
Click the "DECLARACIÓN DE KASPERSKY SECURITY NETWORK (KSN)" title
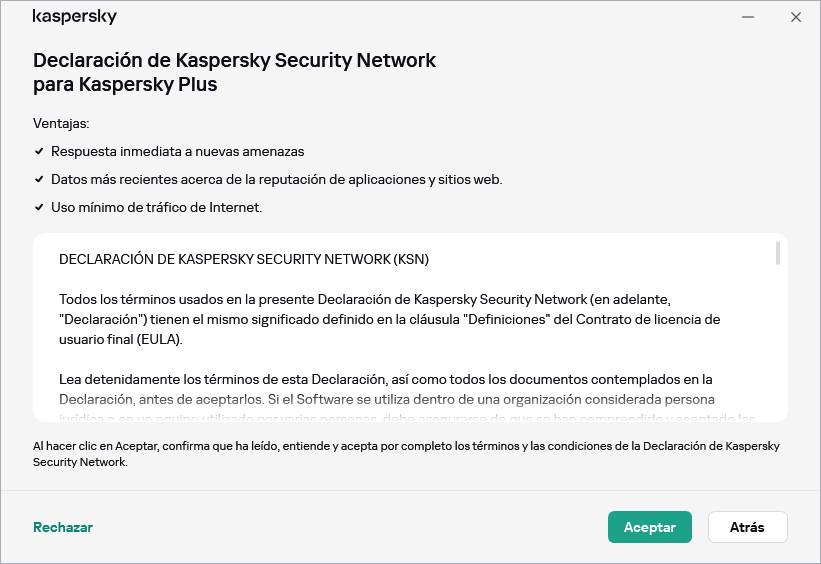[x=244, y=259]
